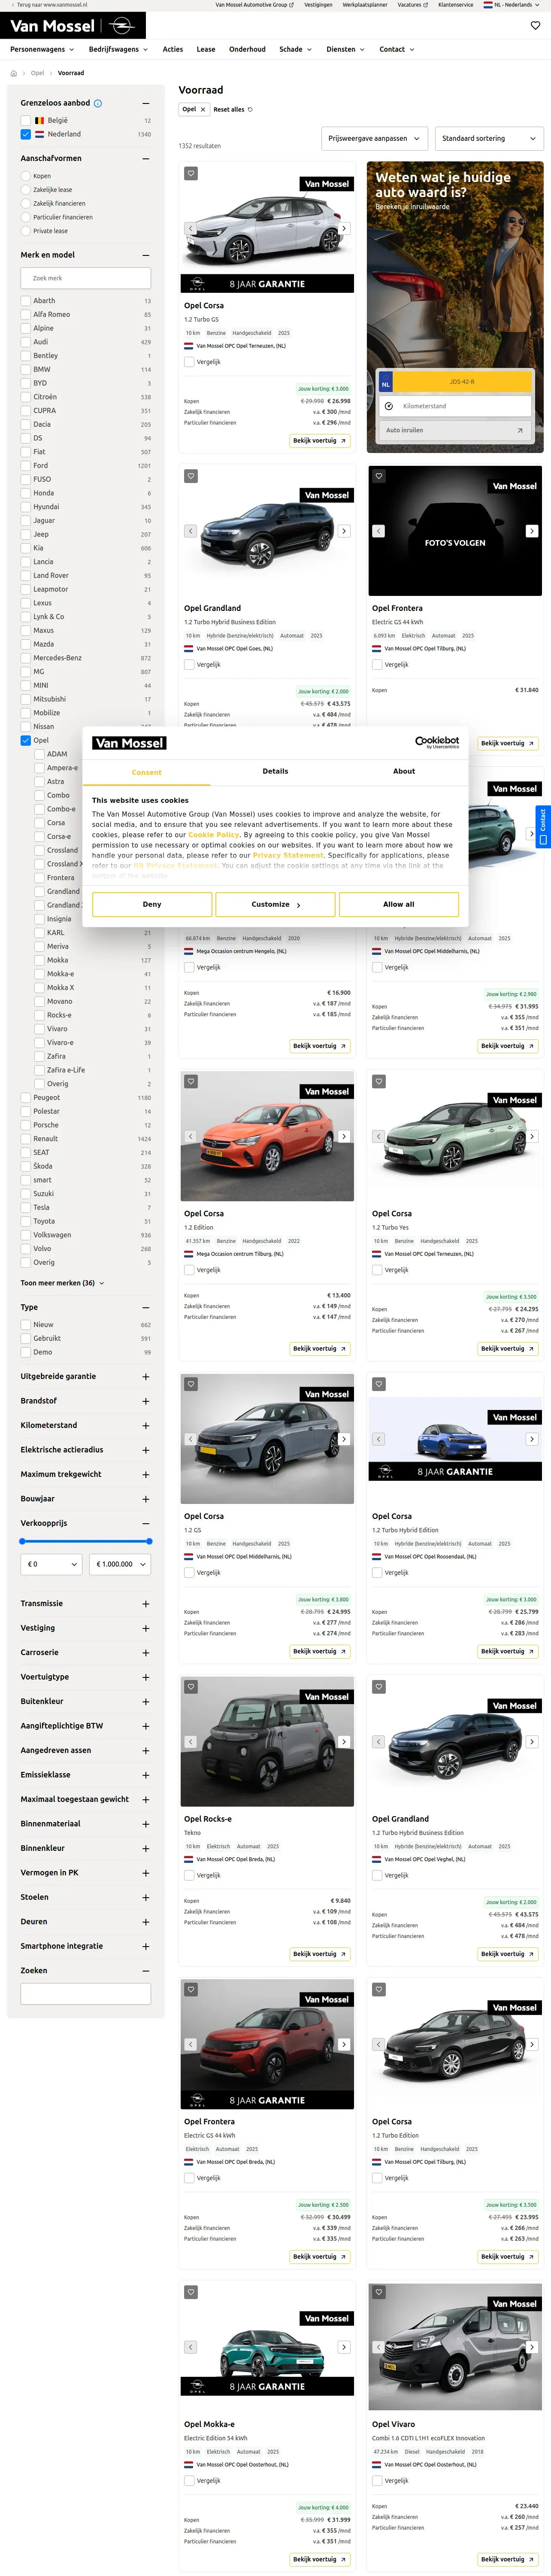Favorite the Opel Frontera Electric GS from Tilburg
Screen dimensions: 551x2576
click(379, 476)
